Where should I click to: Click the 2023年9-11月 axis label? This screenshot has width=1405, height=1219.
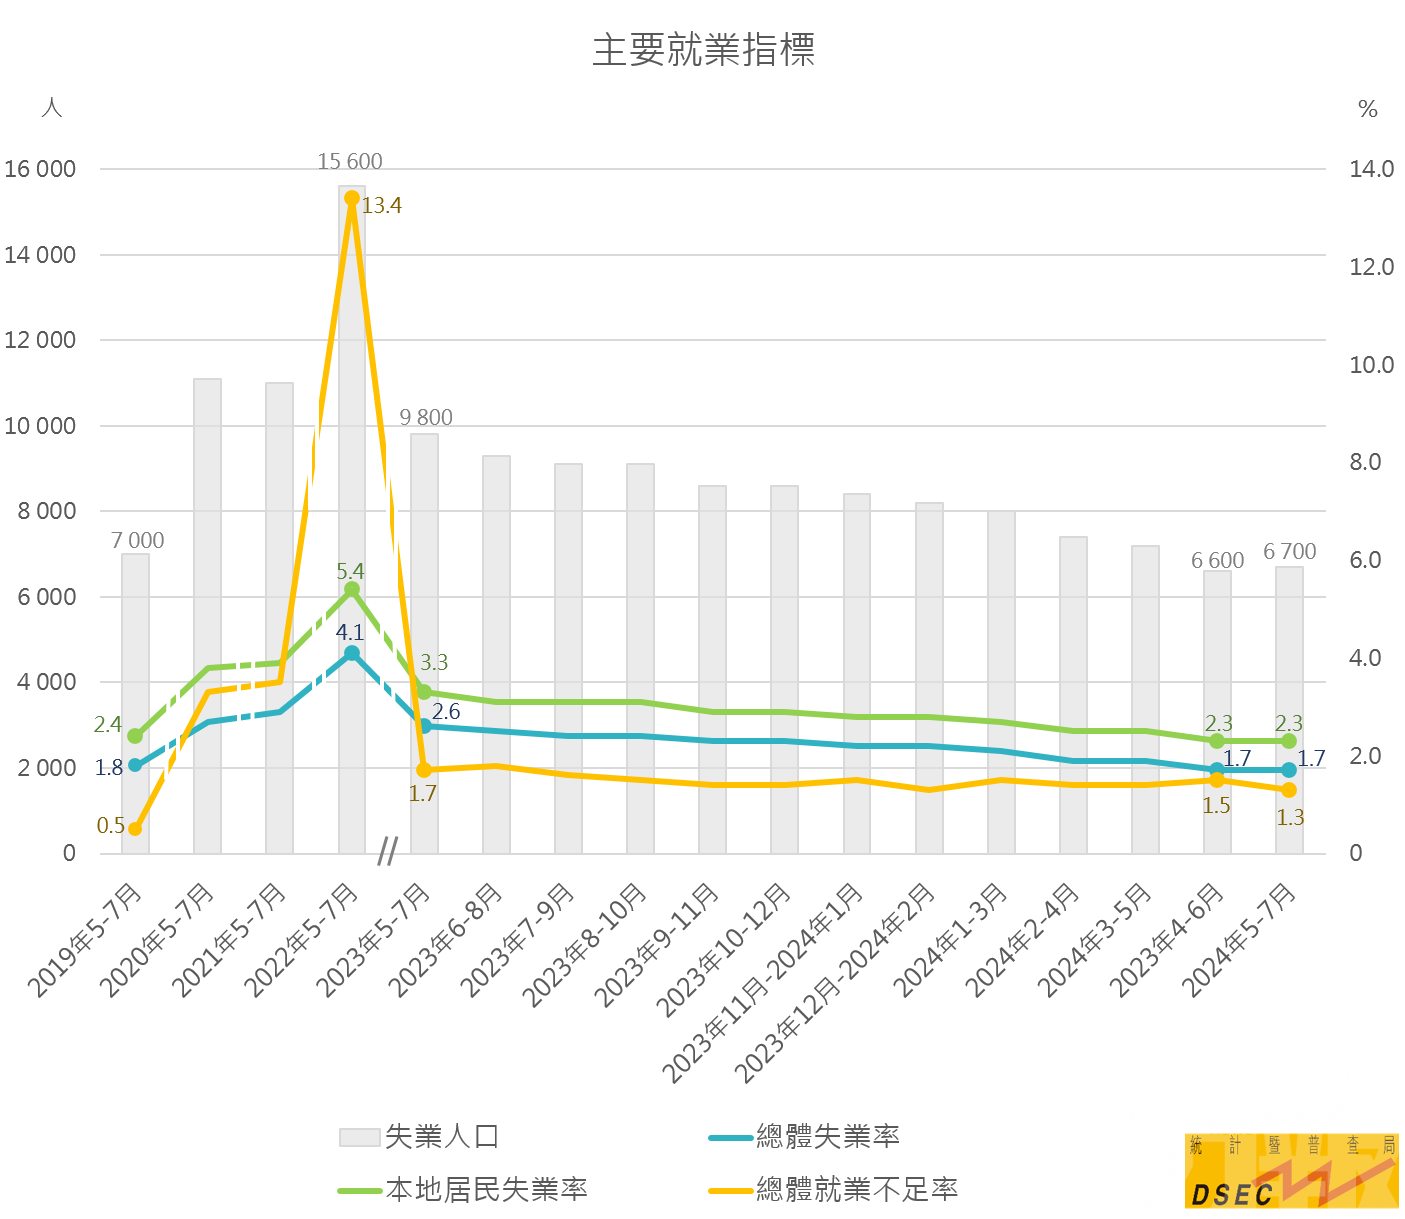tap(657, 946)
